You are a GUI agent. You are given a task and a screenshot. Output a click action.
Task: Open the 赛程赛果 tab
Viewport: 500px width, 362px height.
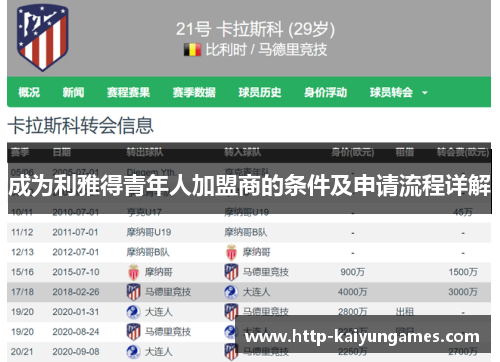tap(128, 92)
